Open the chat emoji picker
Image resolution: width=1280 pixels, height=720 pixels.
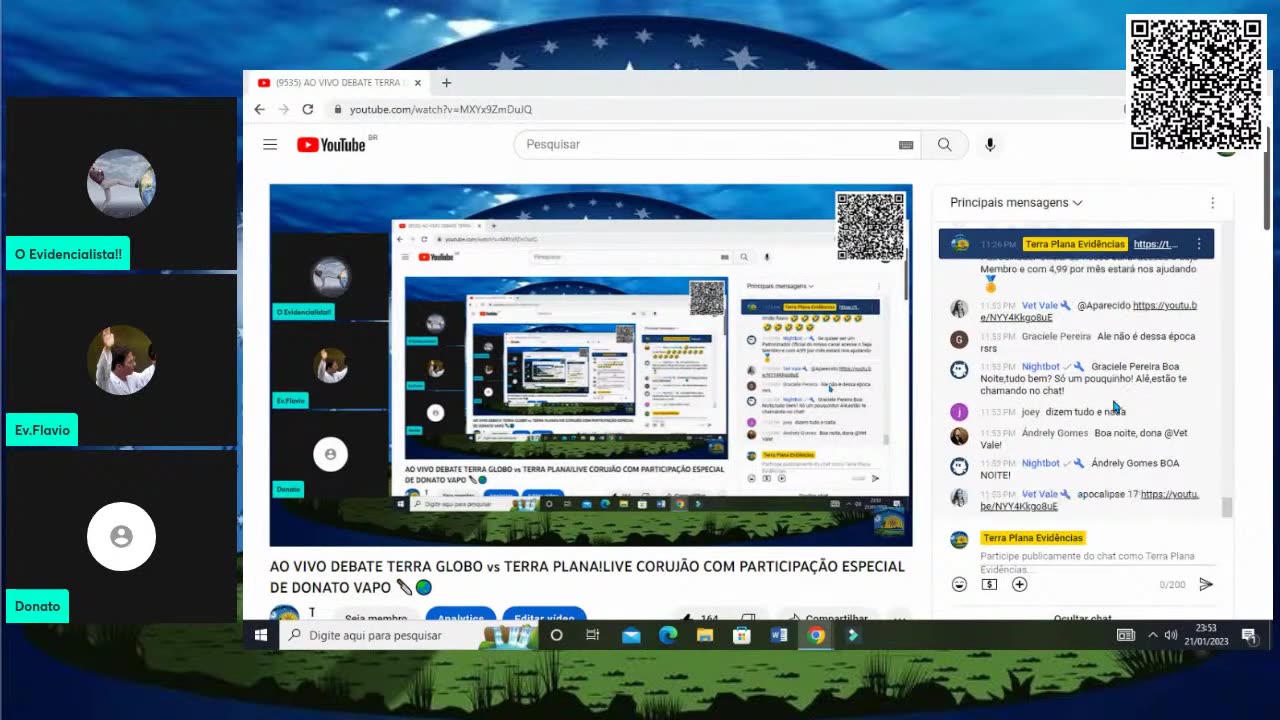(x=959, y=584)
